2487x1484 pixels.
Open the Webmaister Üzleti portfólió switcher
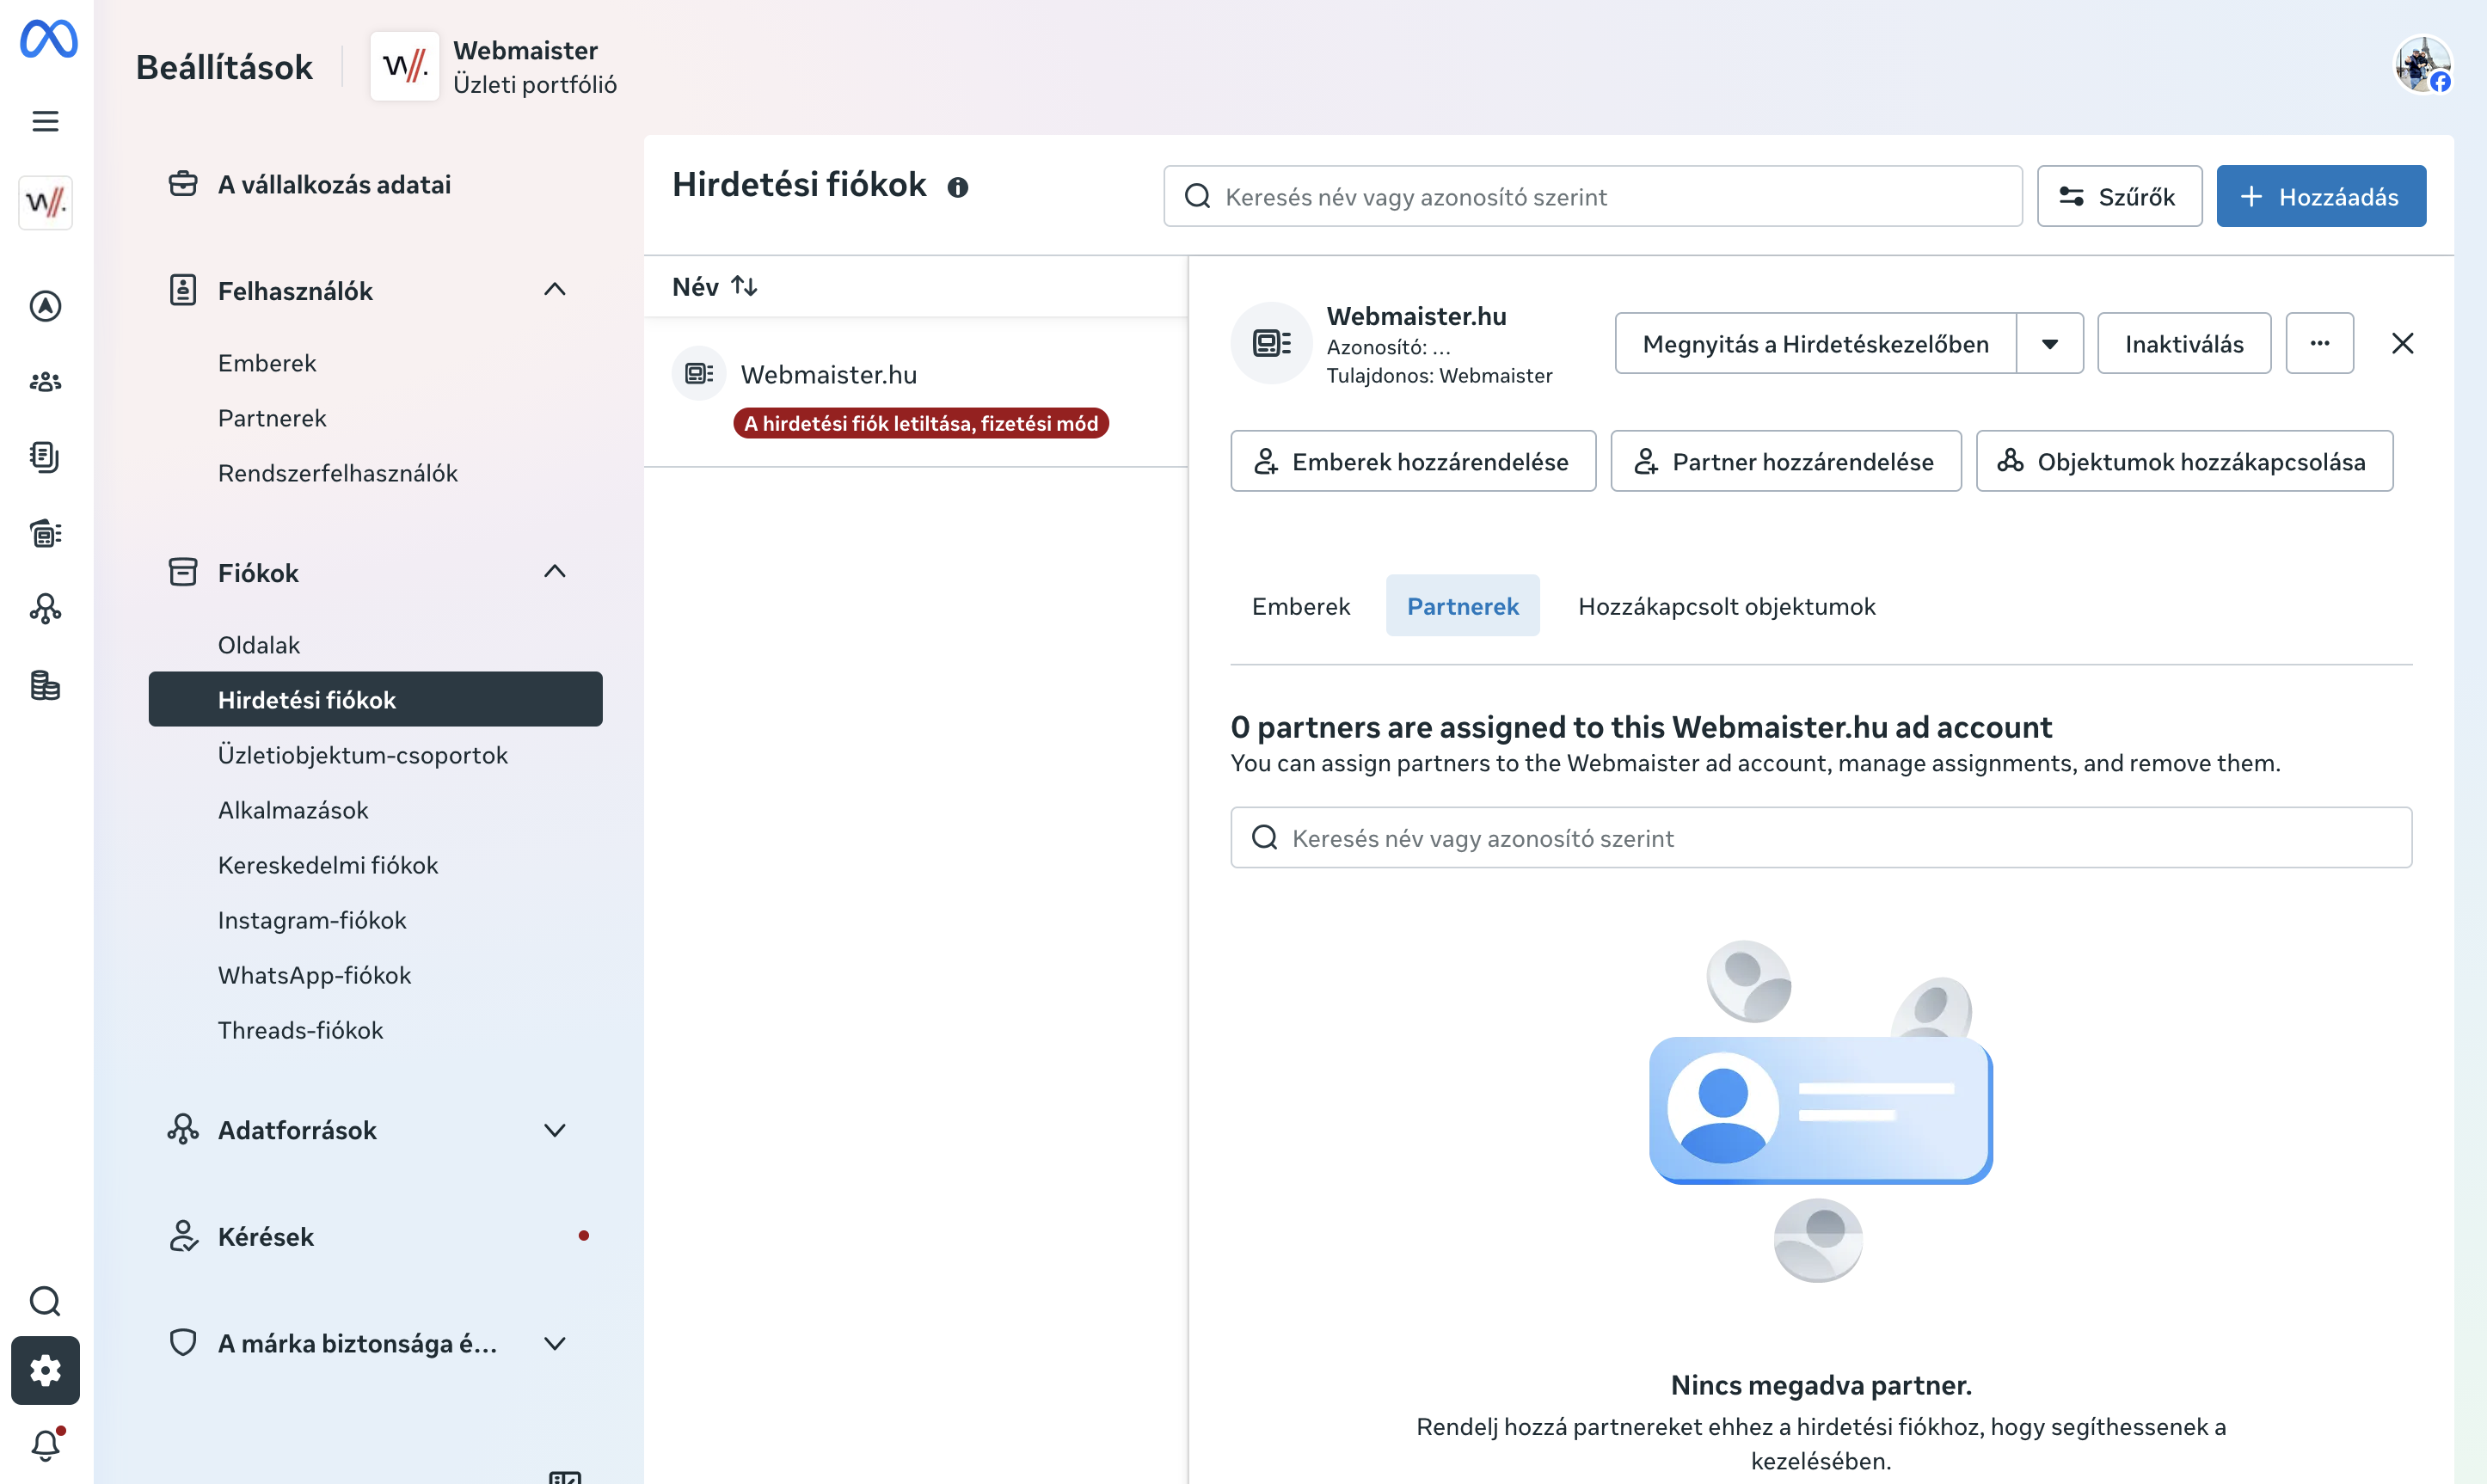pos(494,66)
